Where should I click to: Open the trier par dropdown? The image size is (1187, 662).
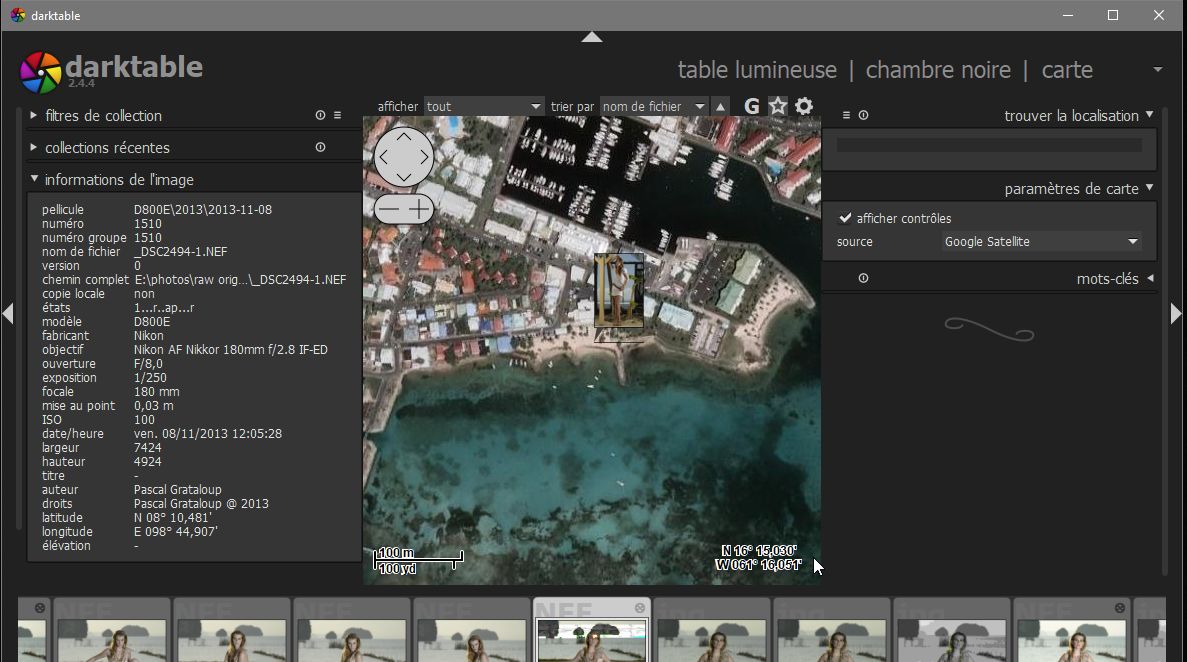click(x=654, y=107)
